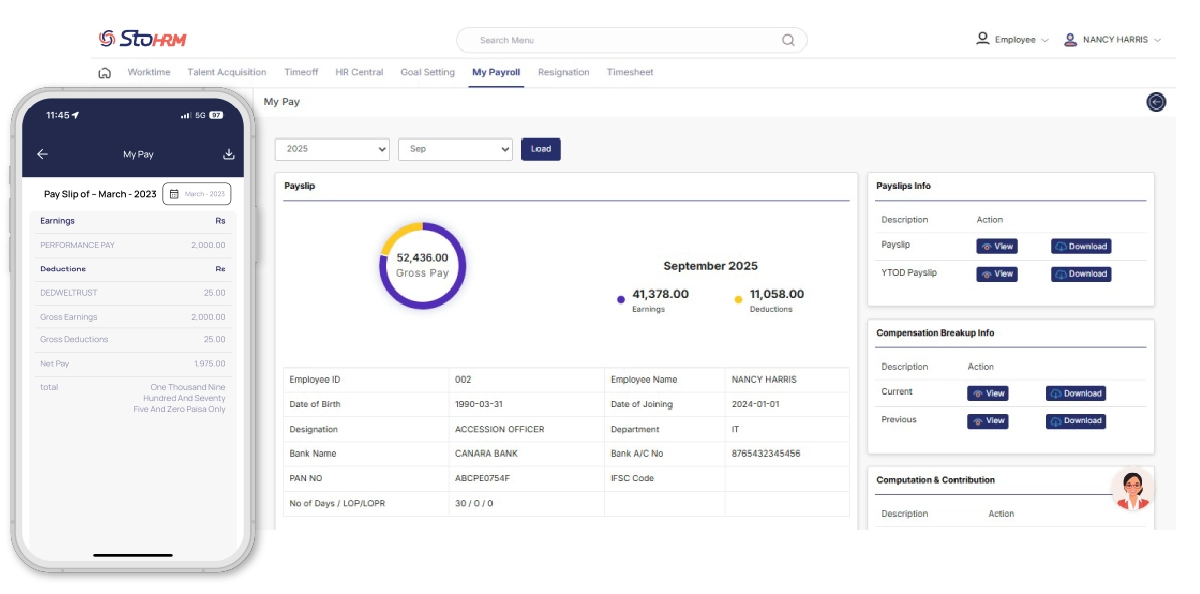
Task: Download the Previous compensation breakup
Action: point(1075,421)
